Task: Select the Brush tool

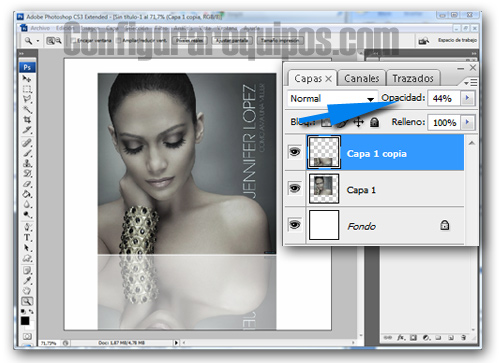Action: point(27,153)
